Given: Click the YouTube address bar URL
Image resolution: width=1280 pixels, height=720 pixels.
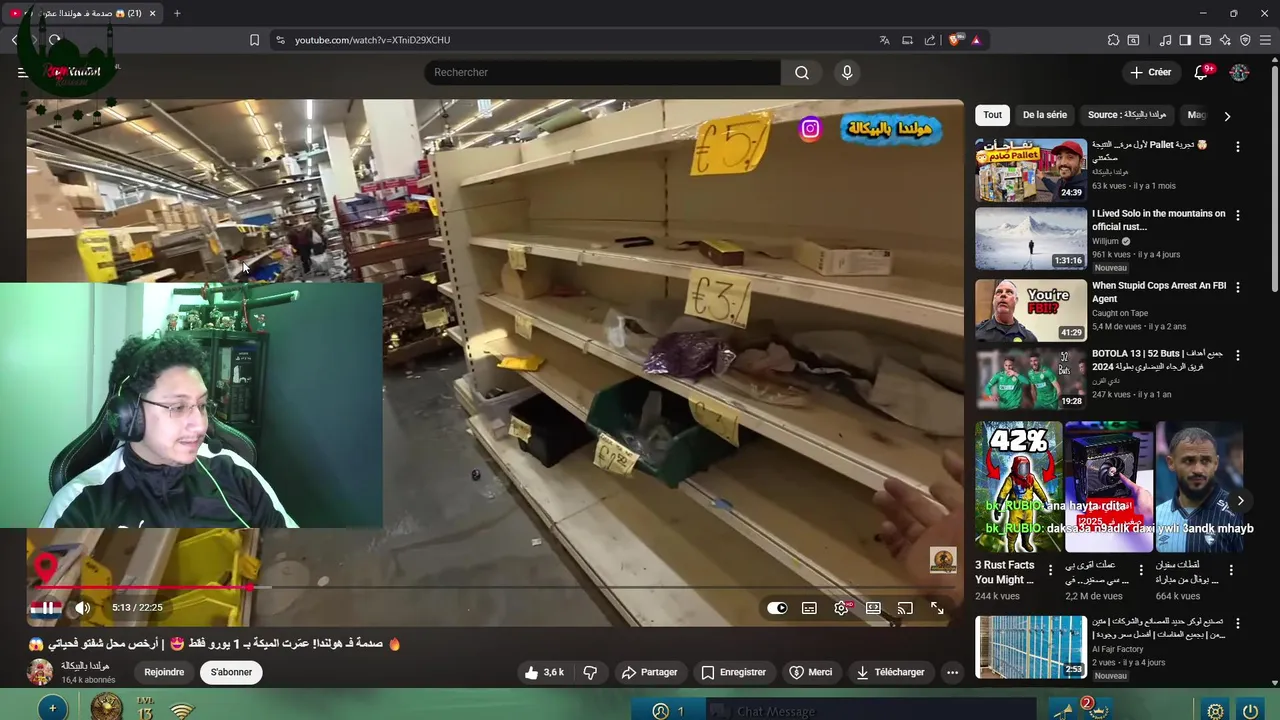Looking at the screenshot, I should [x=372, y=40].
